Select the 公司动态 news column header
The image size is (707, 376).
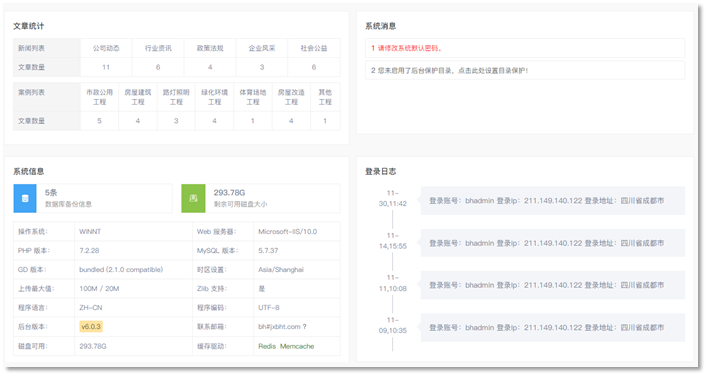106,48
